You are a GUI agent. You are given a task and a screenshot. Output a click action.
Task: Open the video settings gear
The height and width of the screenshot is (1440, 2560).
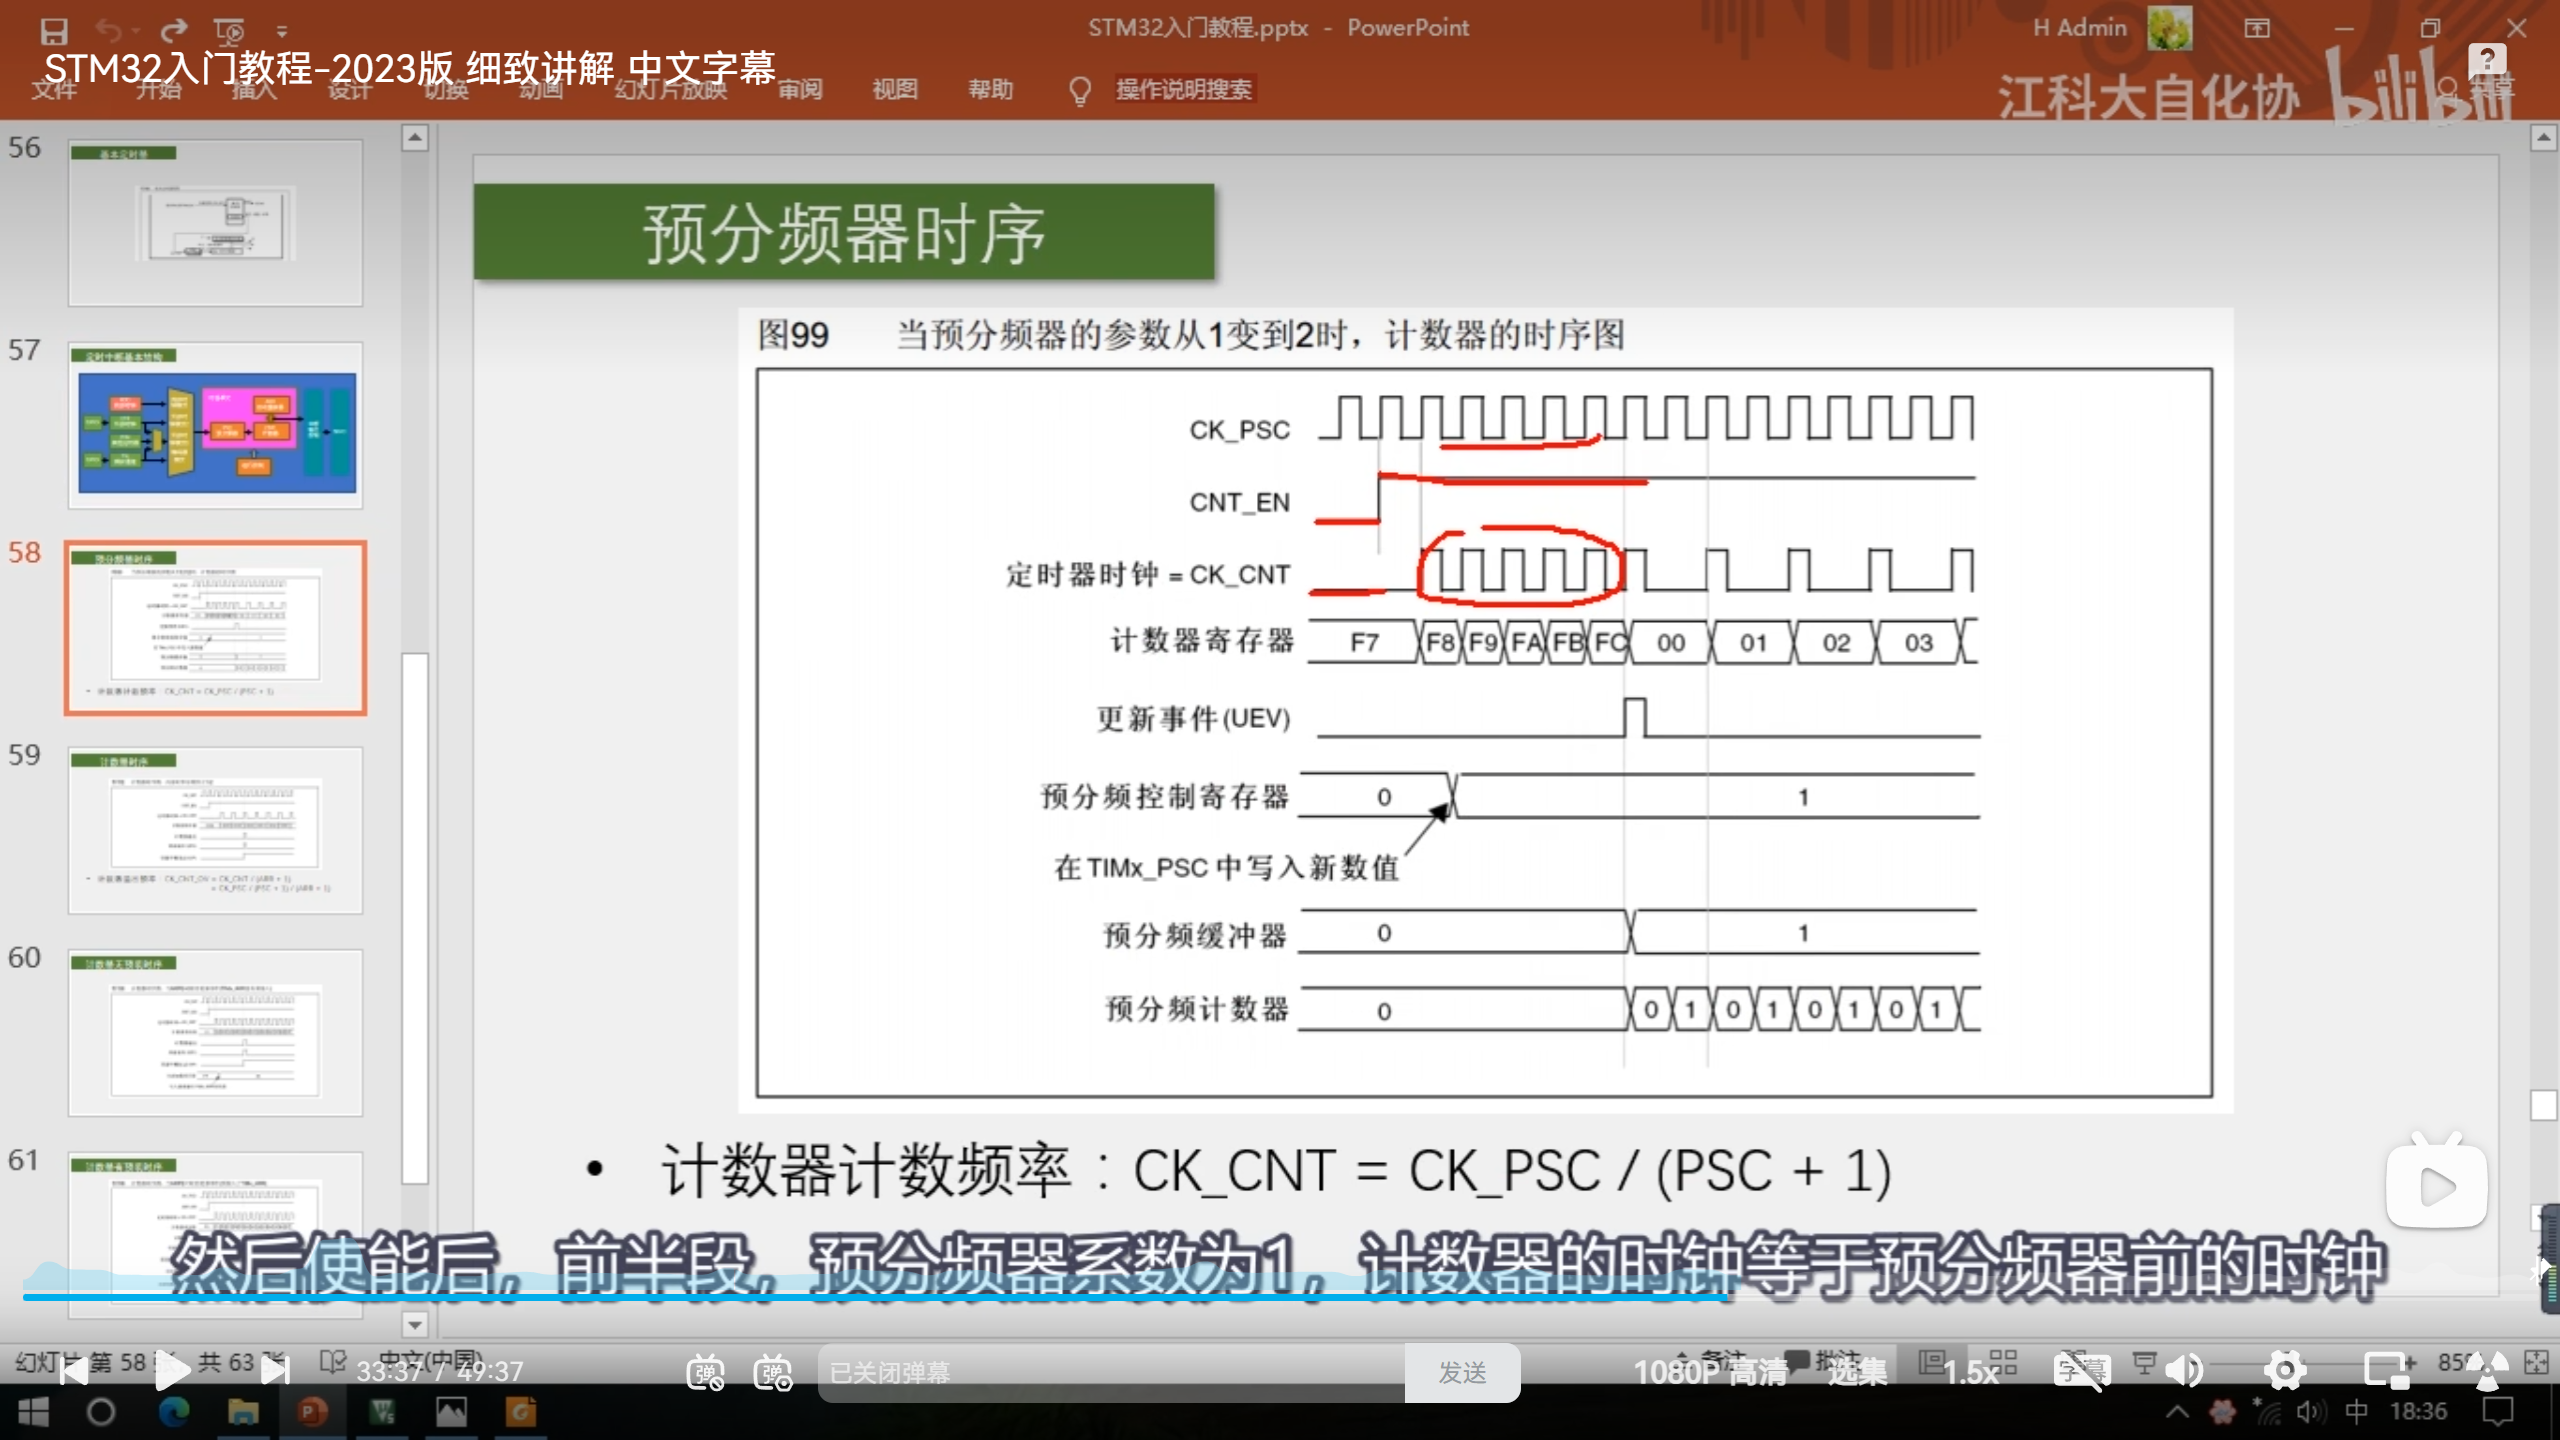coord(2285,1371)
